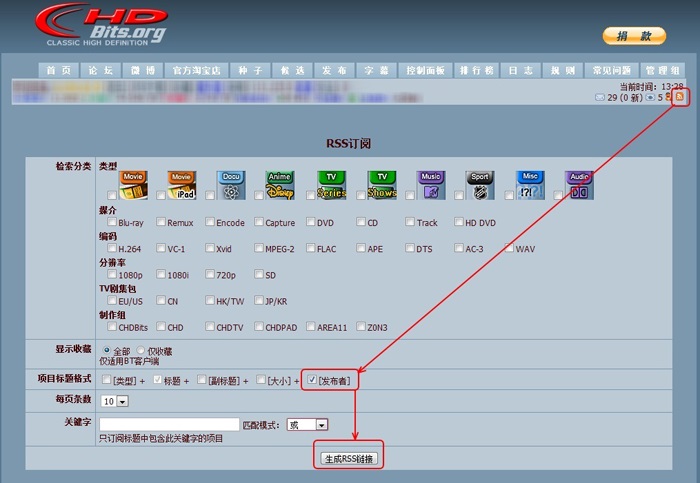Image resolution: width=700 pixels, height=483 pixels.
Task: Open the 种子 navigation tab
Action: point(250,71)
